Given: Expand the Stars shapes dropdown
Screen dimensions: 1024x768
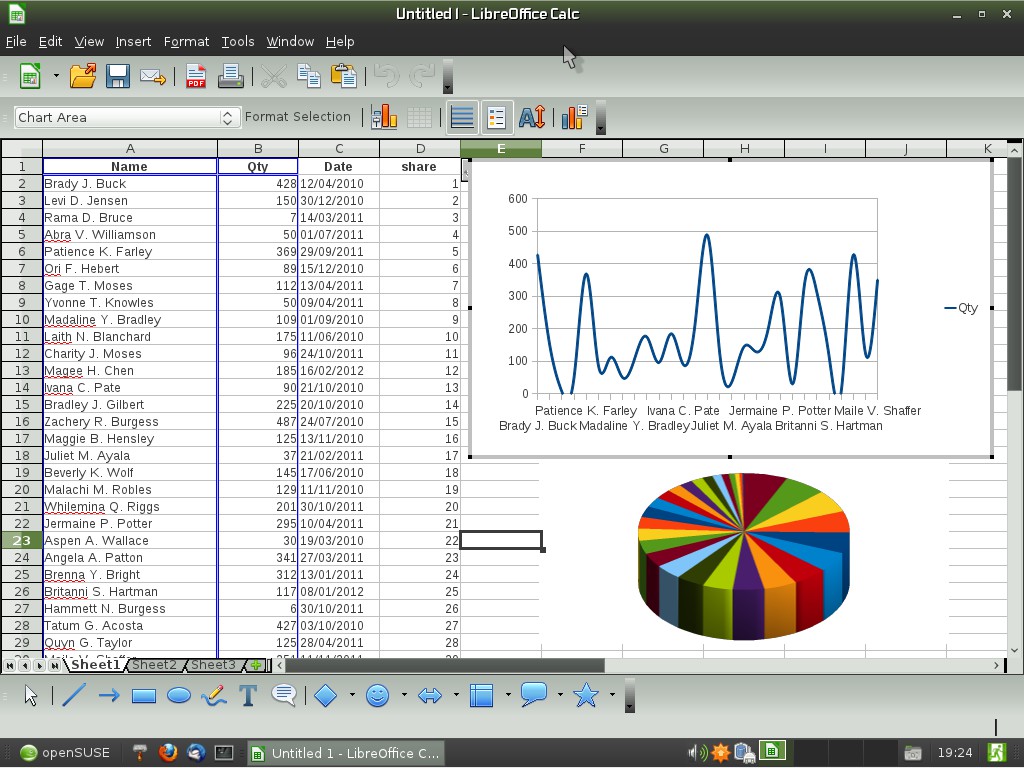Looking at the screenshot, I should [613, 694].
